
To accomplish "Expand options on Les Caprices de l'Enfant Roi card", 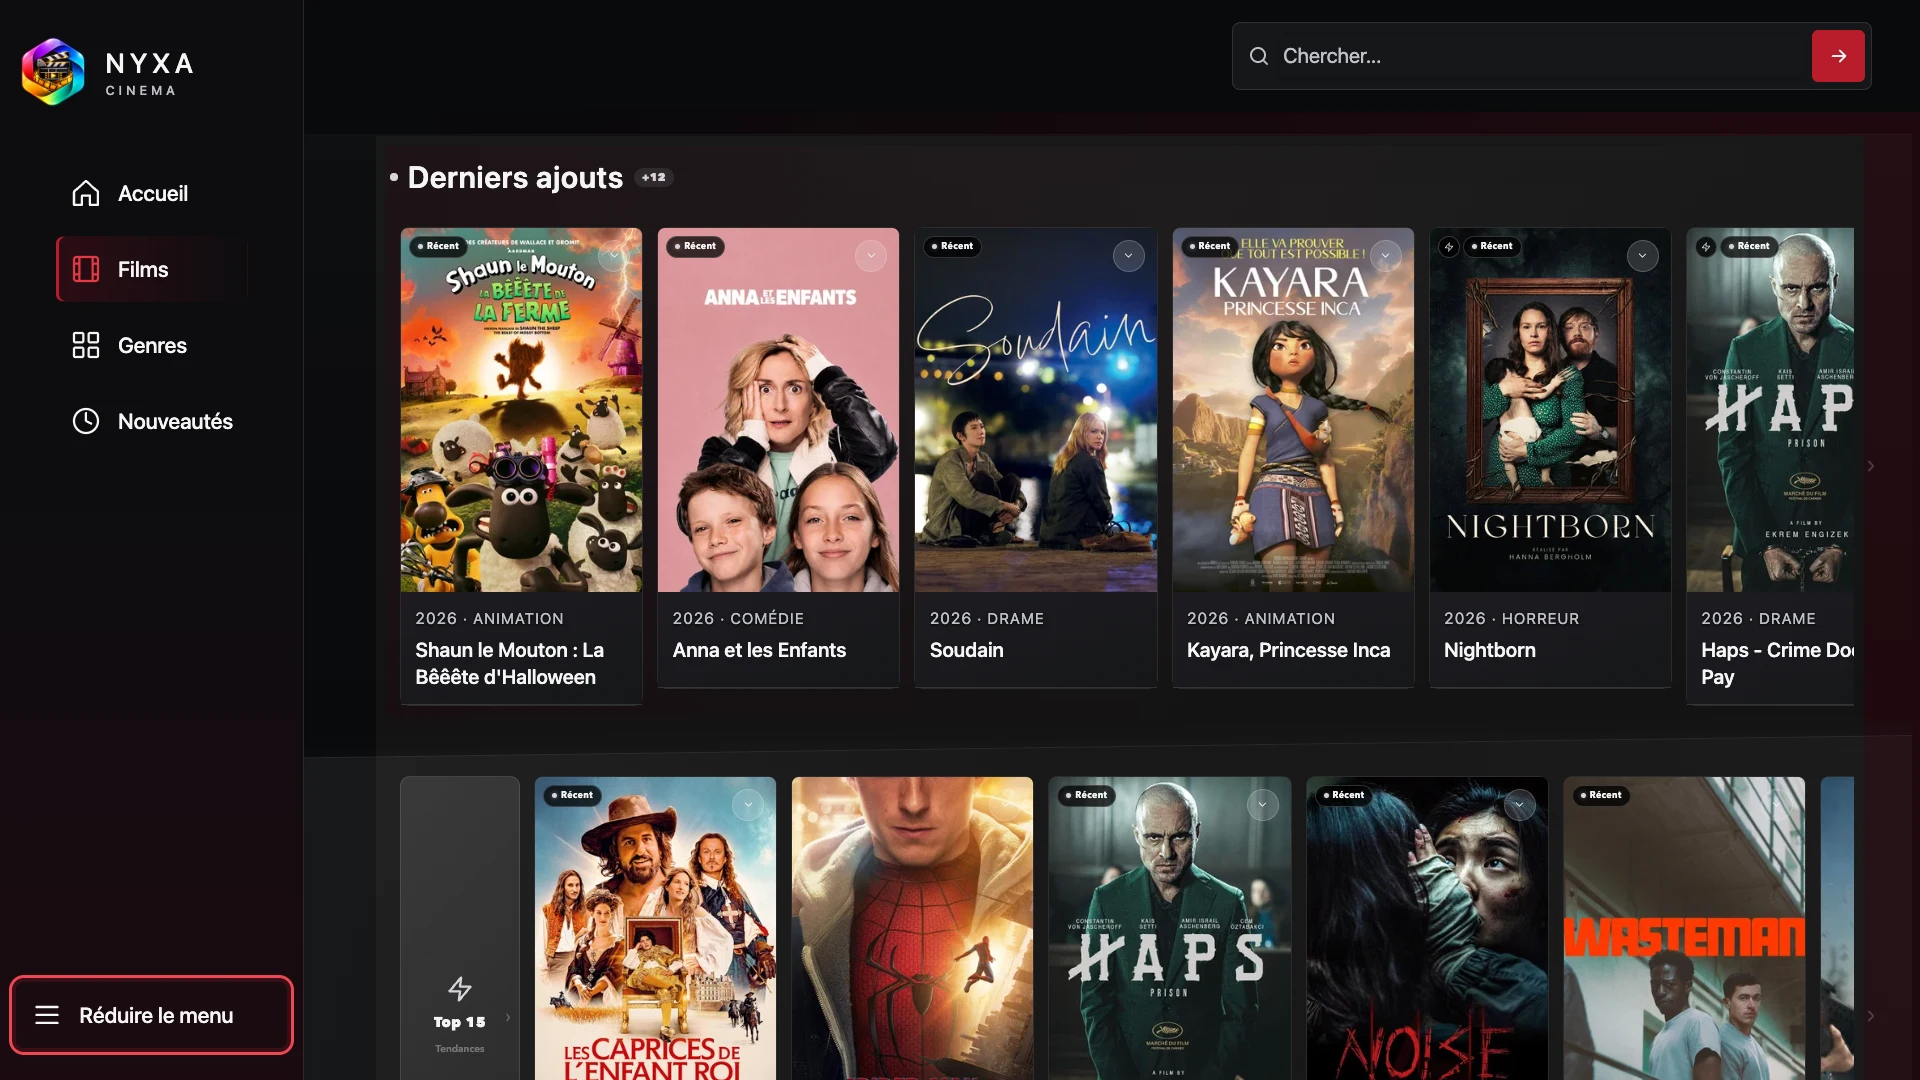I will (x=748, y=805).
